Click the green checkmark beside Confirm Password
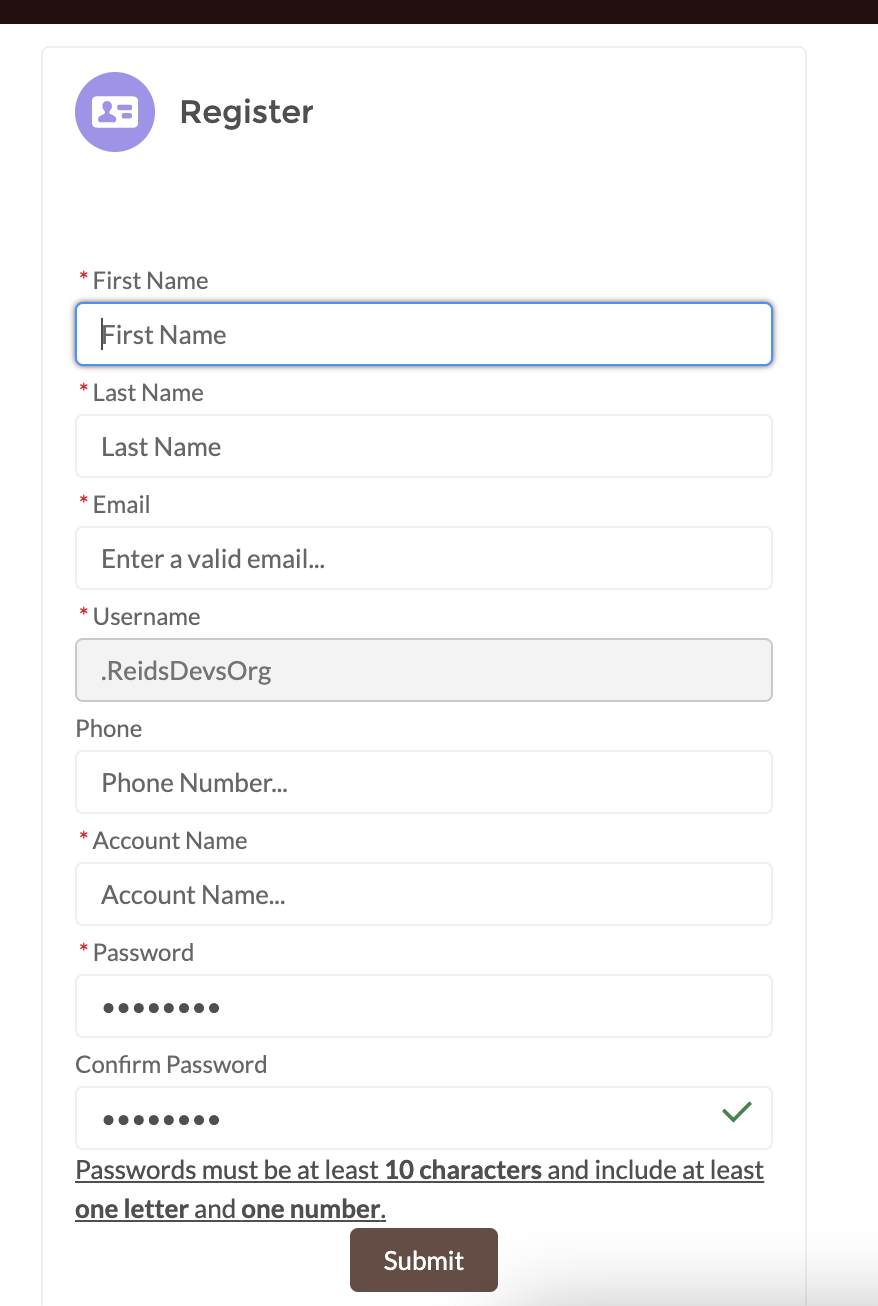Image resolution: width=878 pixels, height=1306 pixels. 737,1111
